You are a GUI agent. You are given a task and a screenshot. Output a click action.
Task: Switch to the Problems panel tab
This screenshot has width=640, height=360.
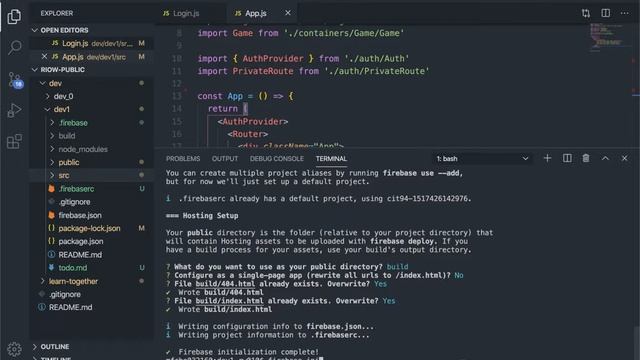(183, 158)
